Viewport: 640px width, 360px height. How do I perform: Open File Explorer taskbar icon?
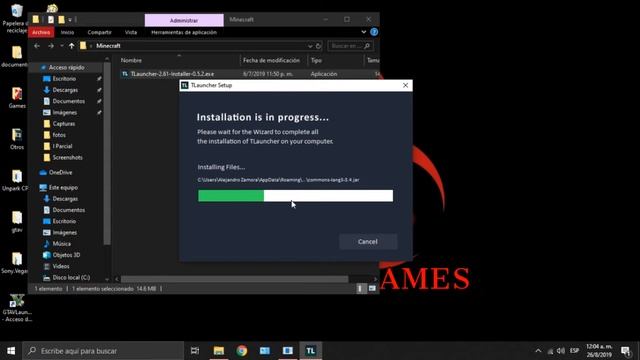pyautogui.click(x=219, y=351)
